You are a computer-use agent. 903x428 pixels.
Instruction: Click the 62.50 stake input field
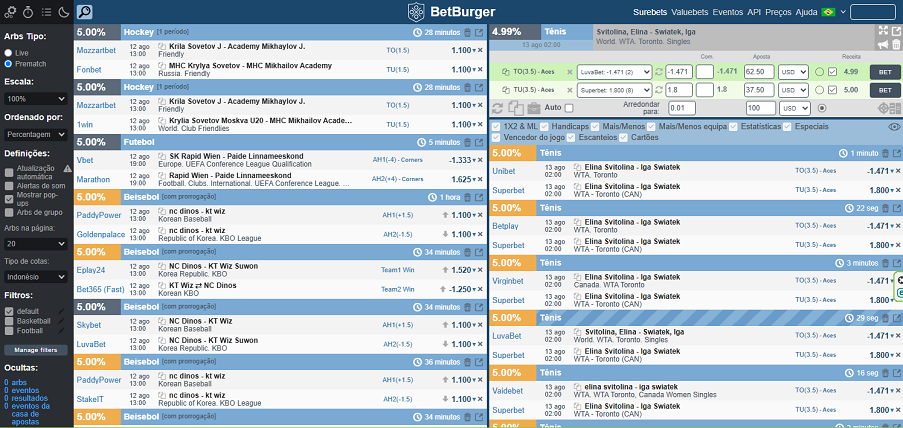coord(759,72)
